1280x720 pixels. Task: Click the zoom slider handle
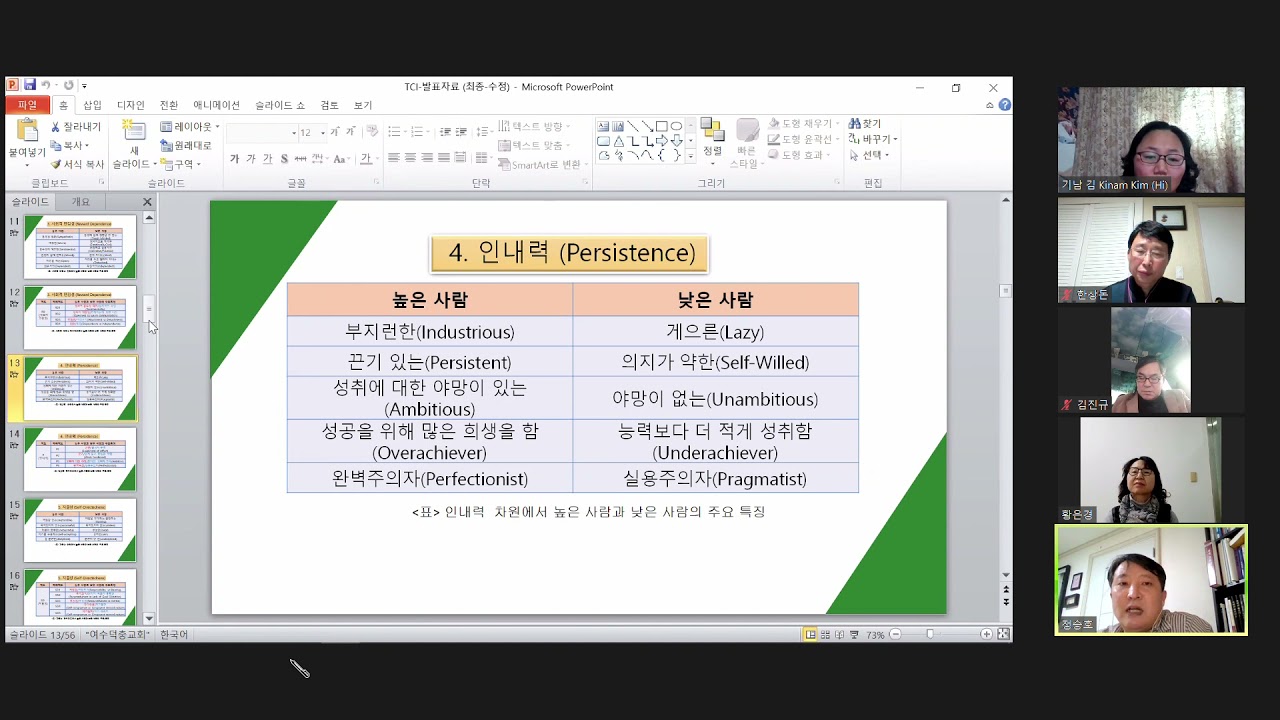coord(930,634)
